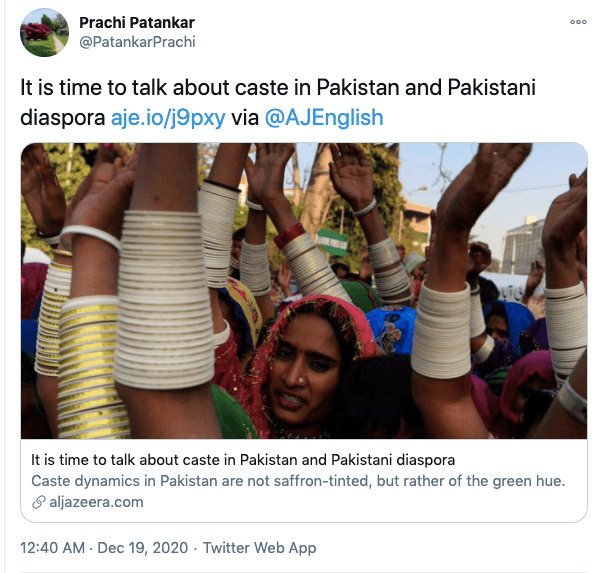Click the tweet text about Pakistani diaspora
Image resolution: width=601 pixels, height=573 pixels.
tap(278, 102)
